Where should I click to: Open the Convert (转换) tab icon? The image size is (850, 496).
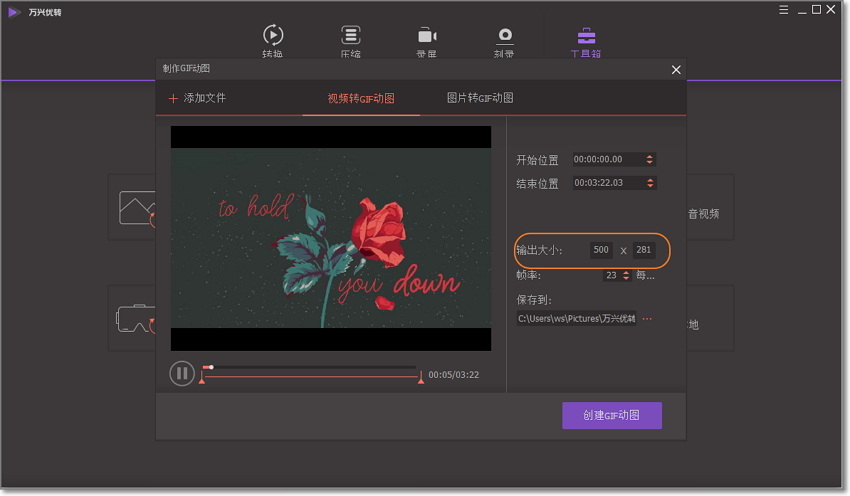273,35
